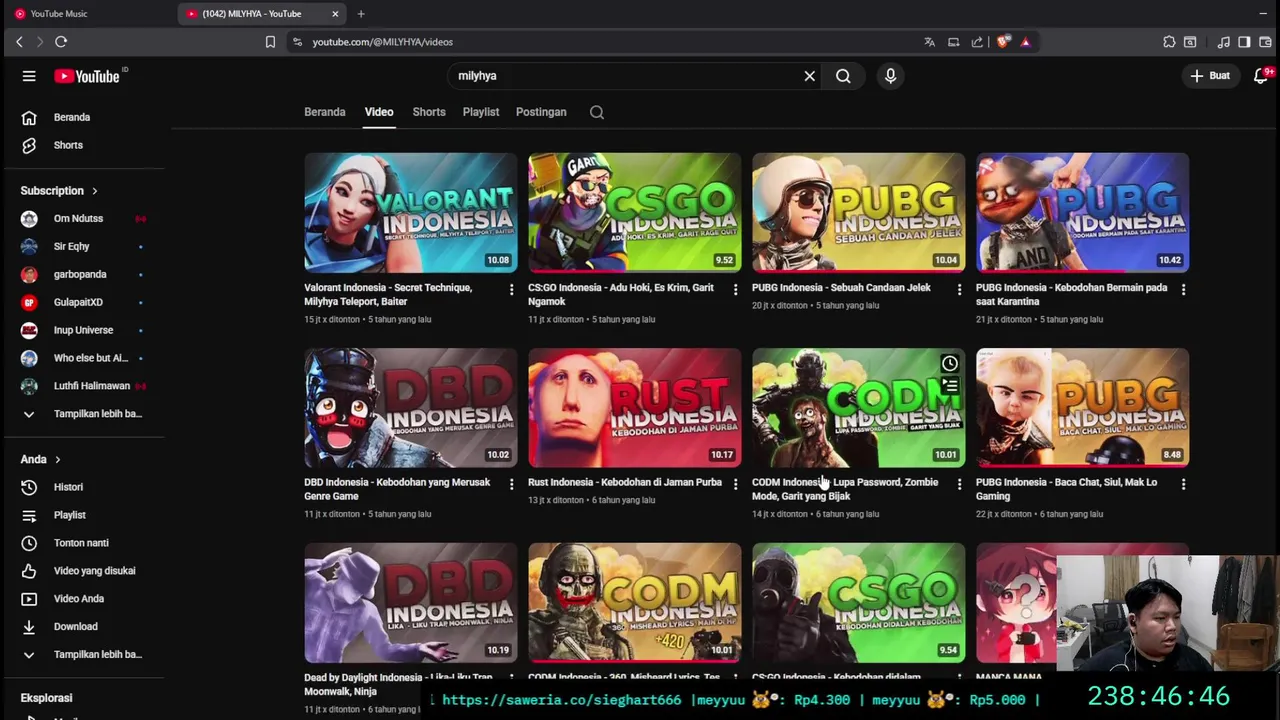Image resolution: width=1280 pixels, height=720 pixels.
Task: Open Eksplorasi section heading
Action: [x=46, y=698]
